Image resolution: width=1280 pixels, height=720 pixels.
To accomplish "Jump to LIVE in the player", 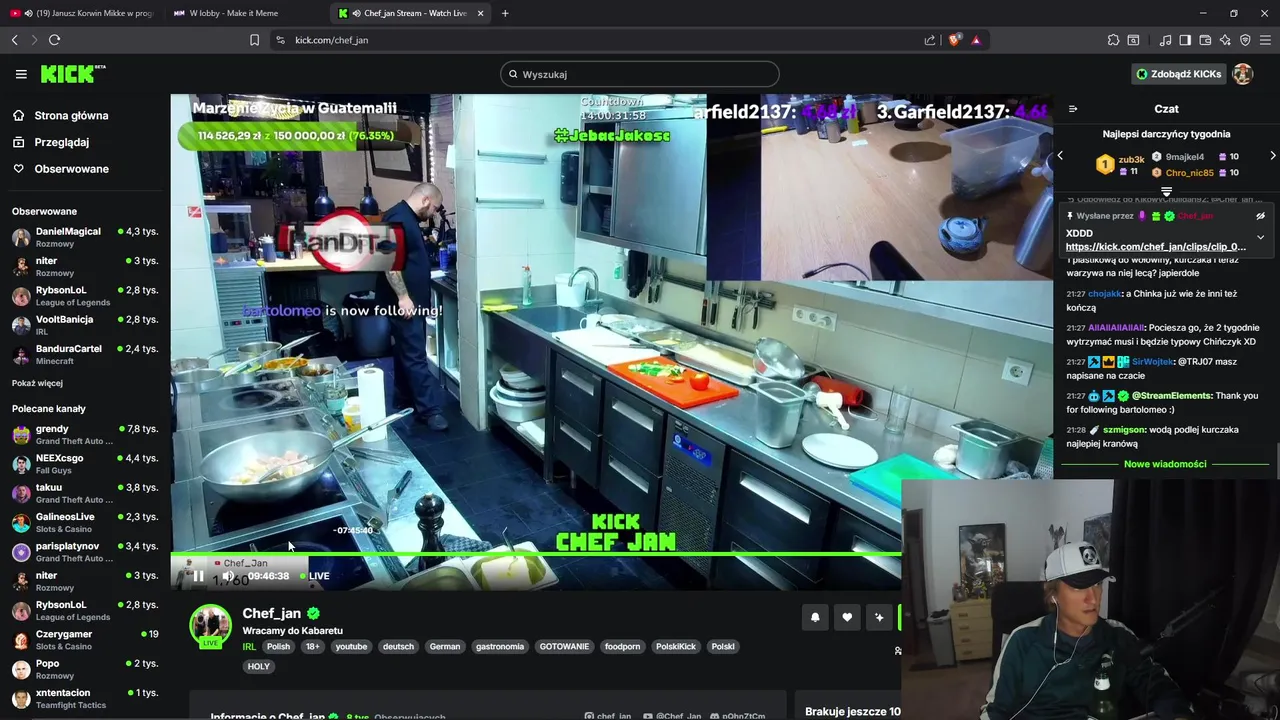I will pyautogui.click(x=315, y=576).
